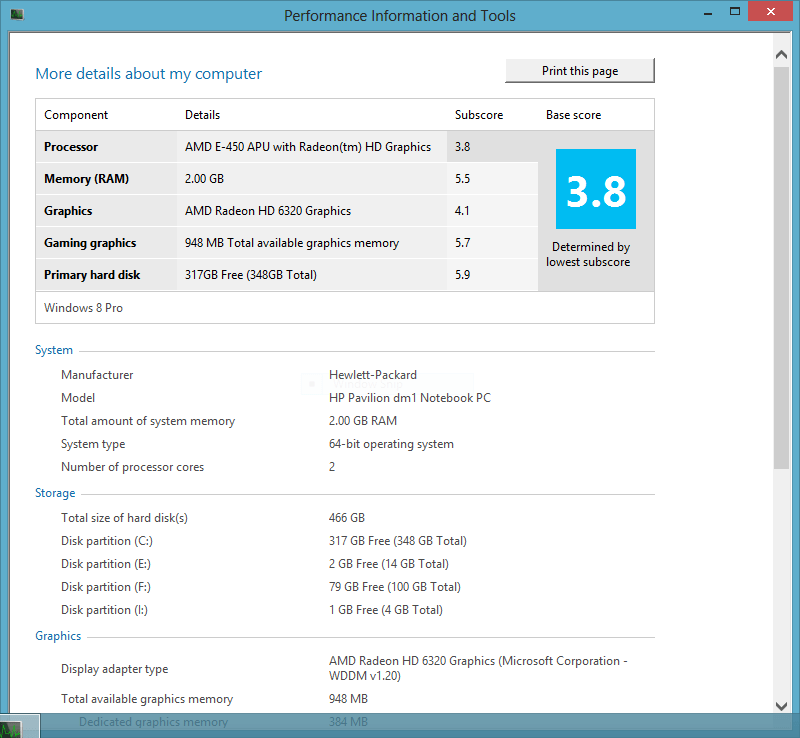The width and height of the screenshot is (800, 738).
Task: Minimize the Performance Information window
Action: click(708, 12)
